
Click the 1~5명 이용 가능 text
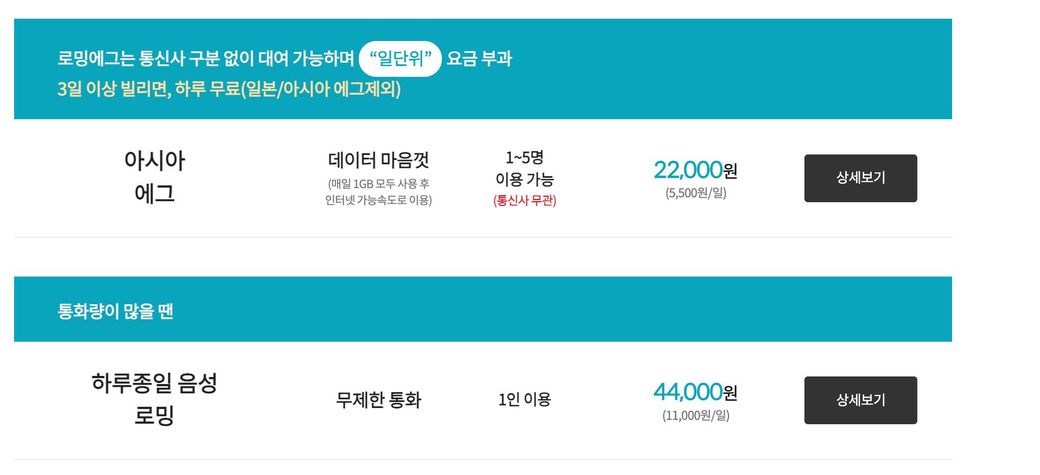[x=524, y=168]
